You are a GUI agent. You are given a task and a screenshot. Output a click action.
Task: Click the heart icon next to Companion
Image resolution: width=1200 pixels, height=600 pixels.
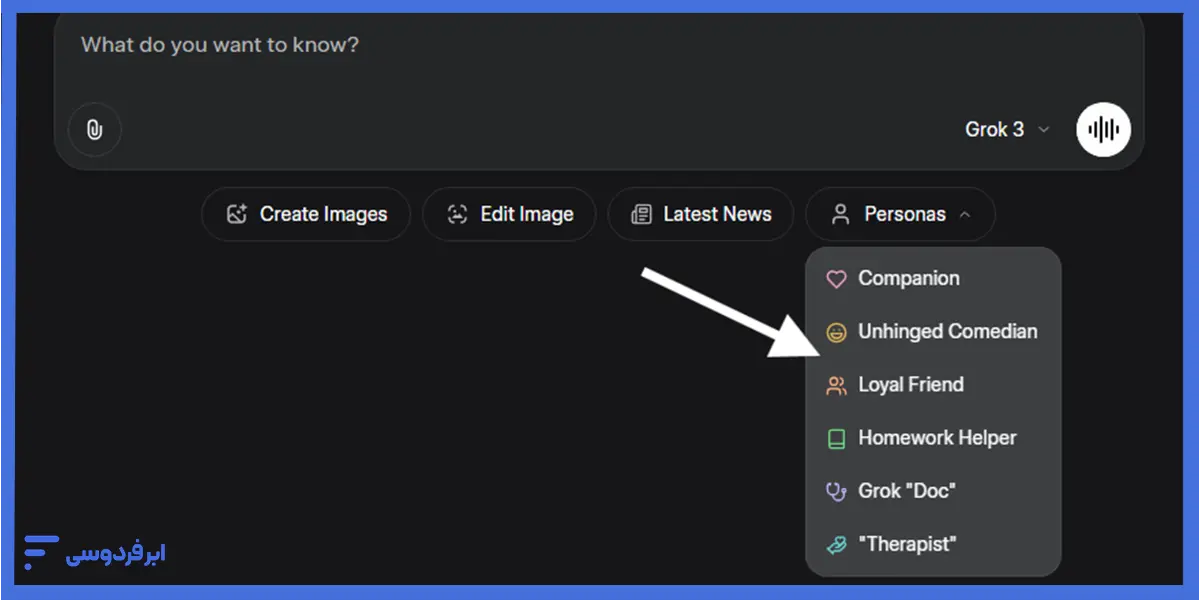(836, 279)
